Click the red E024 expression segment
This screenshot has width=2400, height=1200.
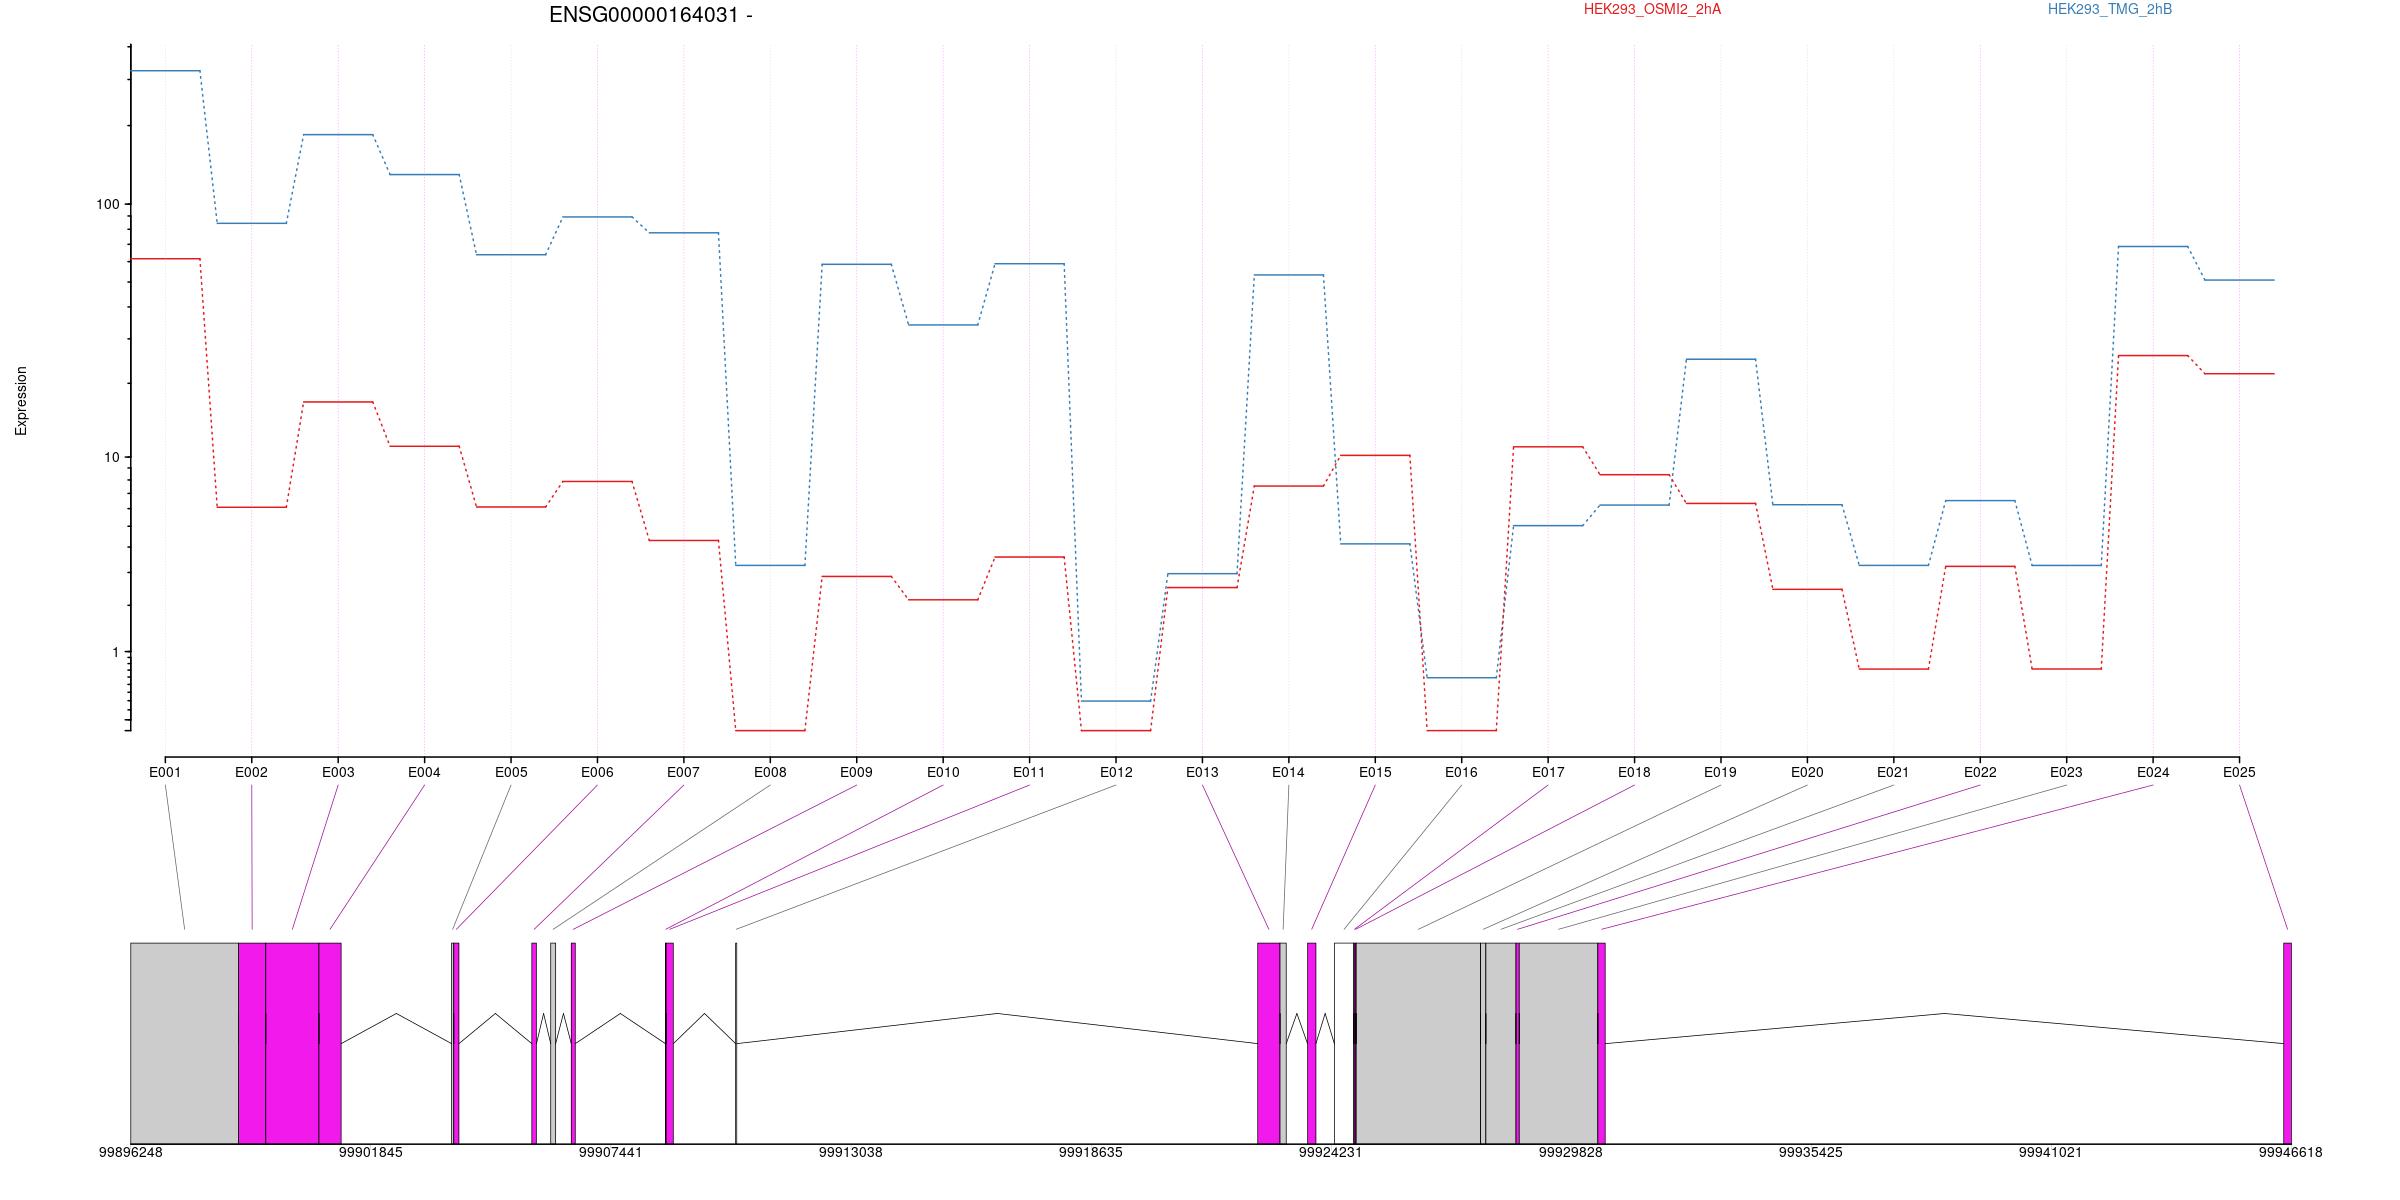[2153, 355]
